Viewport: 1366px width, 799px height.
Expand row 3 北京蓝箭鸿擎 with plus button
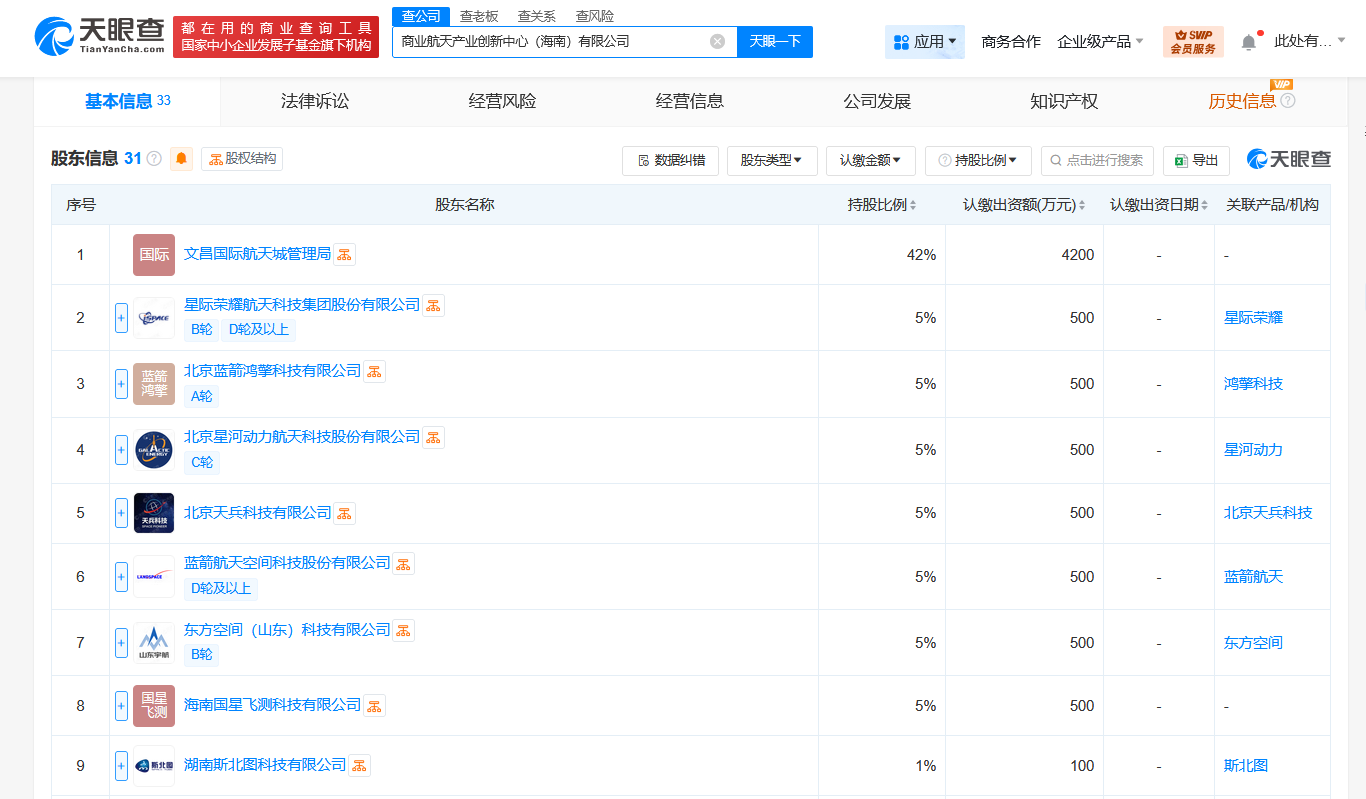pyautogui.click(x=121, y=384)
